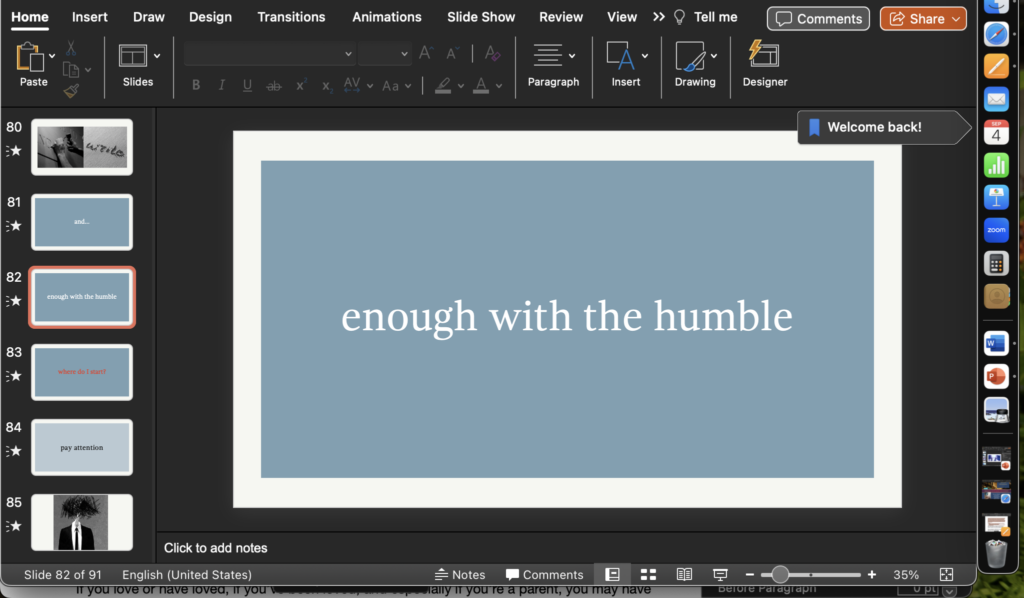Image resolution: width=1024 pixels, height=598 pixels.
Task: Open the Review tab
Action: [561, 17]
